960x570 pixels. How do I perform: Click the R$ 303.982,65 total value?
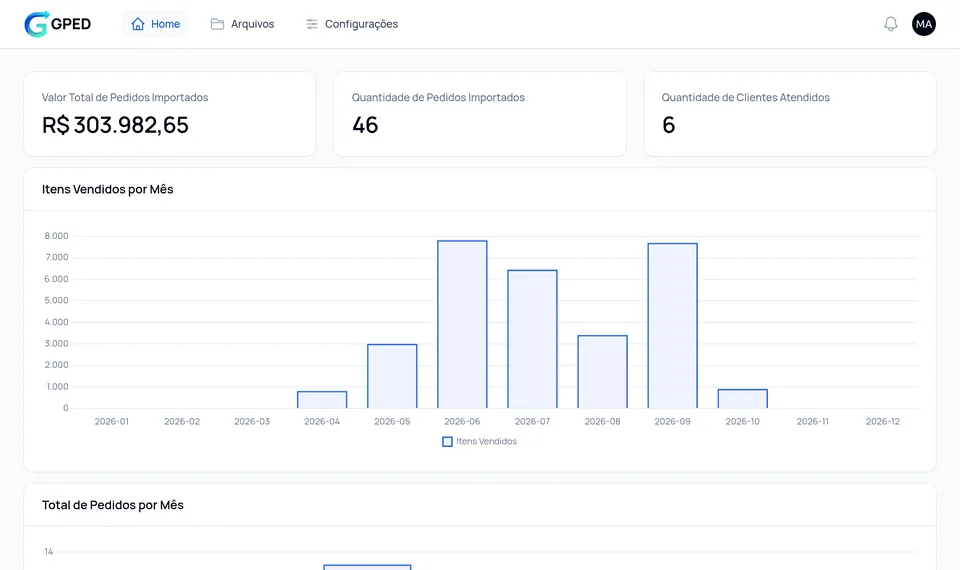click(x=115, y=125)
